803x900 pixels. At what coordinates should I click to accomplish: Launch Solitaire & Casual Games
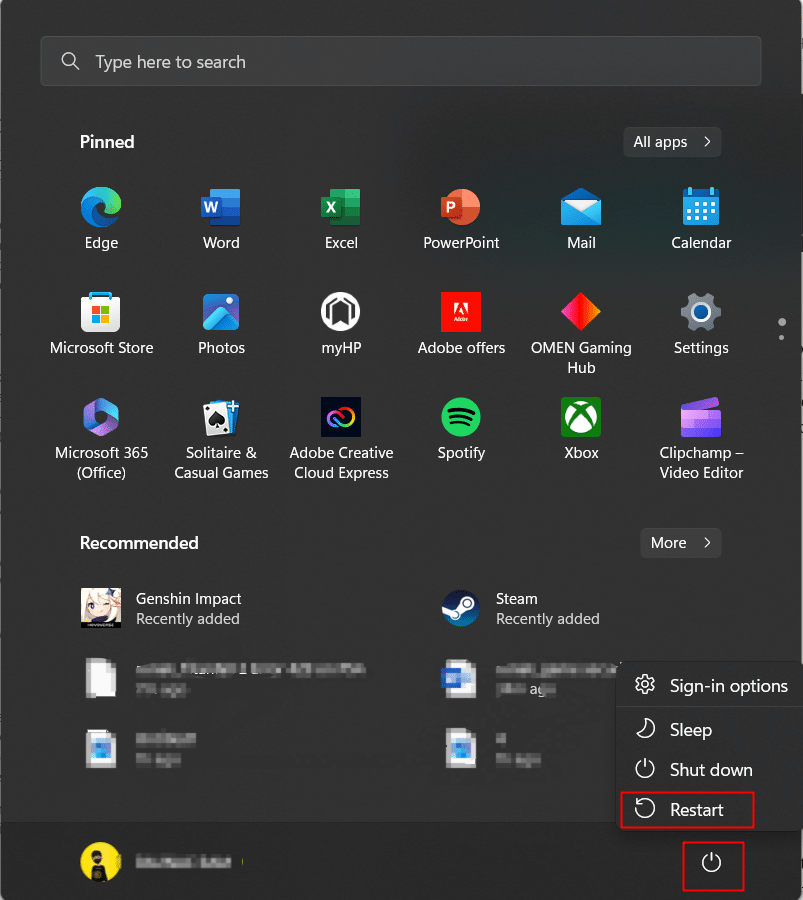221,439
